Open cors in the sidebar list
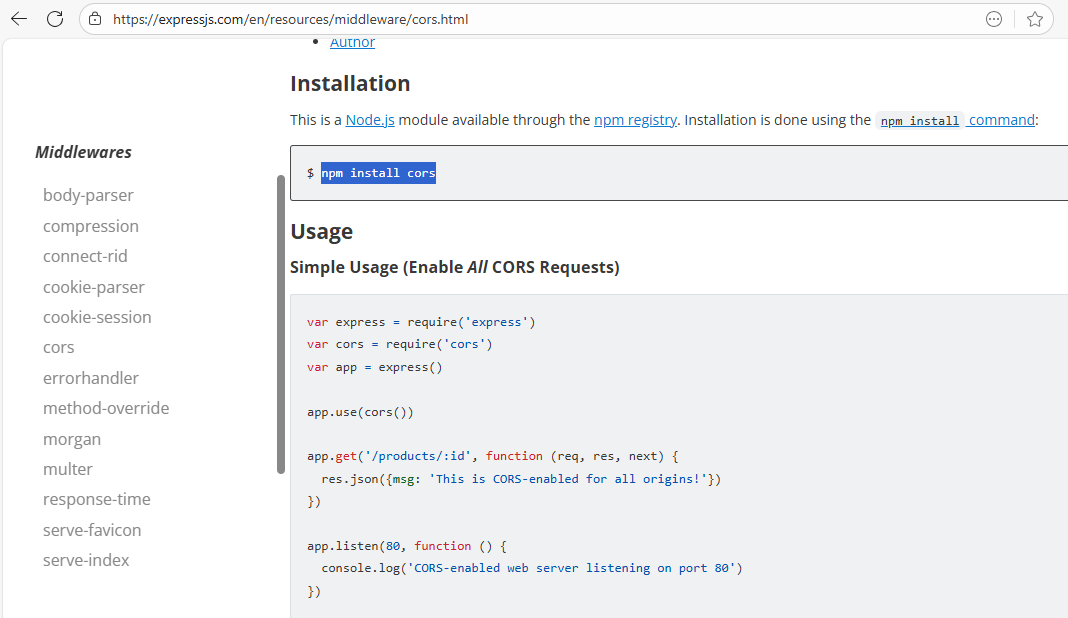The width and height of the screenshot is (1068, 618). [59, 347]
